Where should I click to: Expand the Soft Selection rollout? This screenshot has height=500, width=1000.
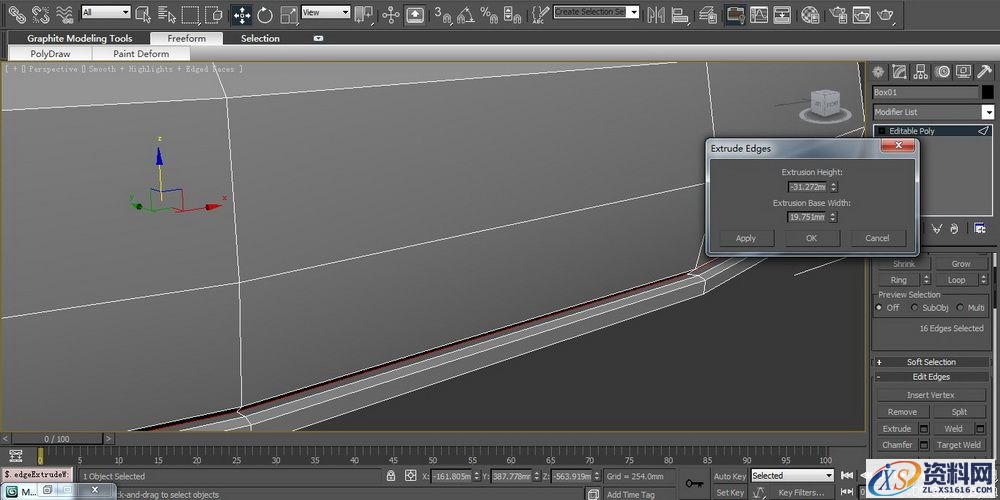click(x=931, y=362)
